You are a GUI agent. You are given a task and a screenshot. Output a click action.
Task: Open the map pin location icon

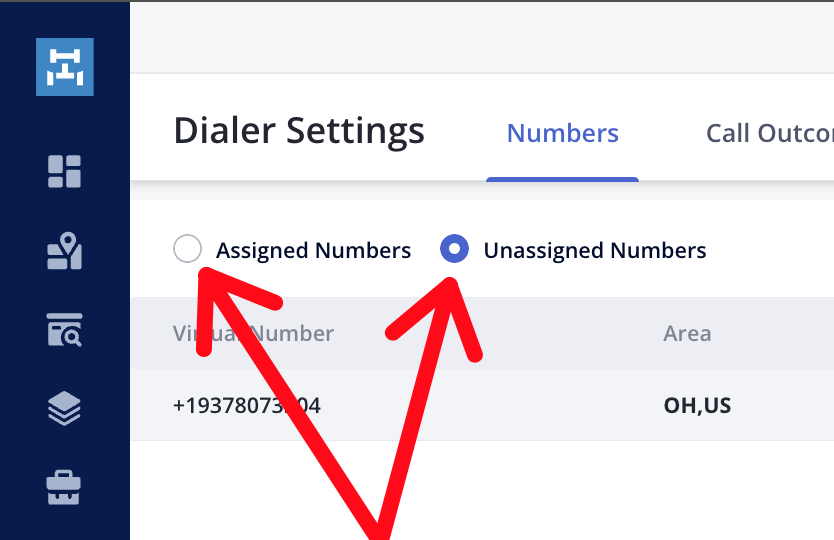point(64,251)
